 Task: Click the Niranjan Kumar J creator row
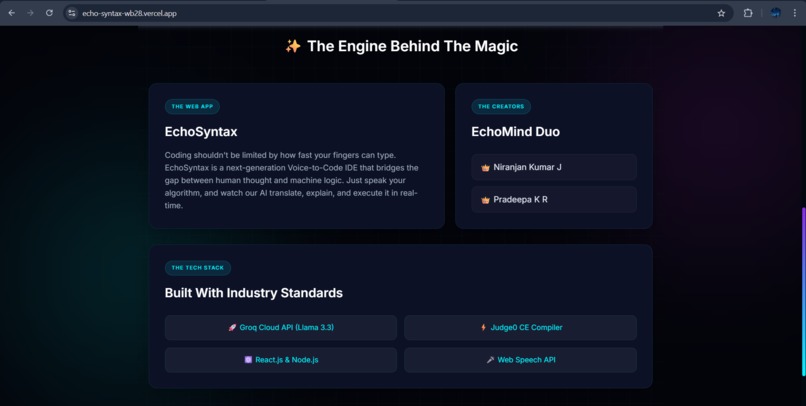(554, 167)
